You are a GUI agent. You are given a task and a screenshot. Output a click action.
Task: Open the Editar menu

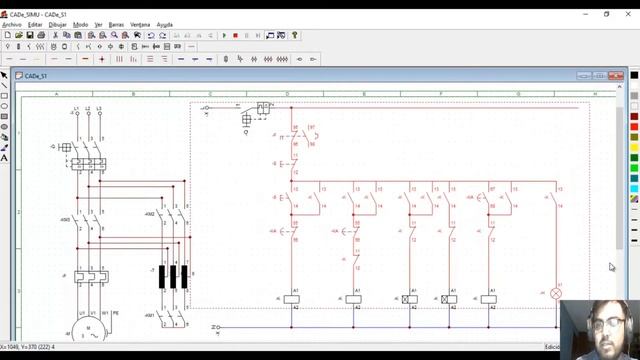pyautogui.click(x=35, y=25)
